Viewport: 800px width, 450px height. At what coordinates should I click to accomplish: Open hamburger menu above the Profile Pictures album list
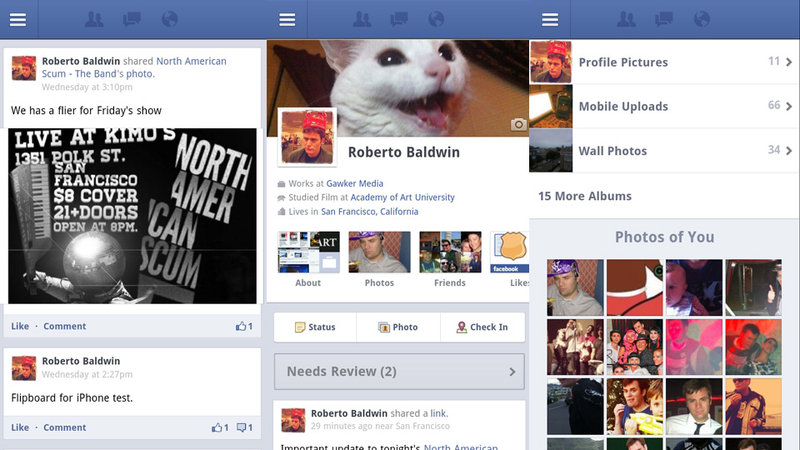tap(550, 19)
